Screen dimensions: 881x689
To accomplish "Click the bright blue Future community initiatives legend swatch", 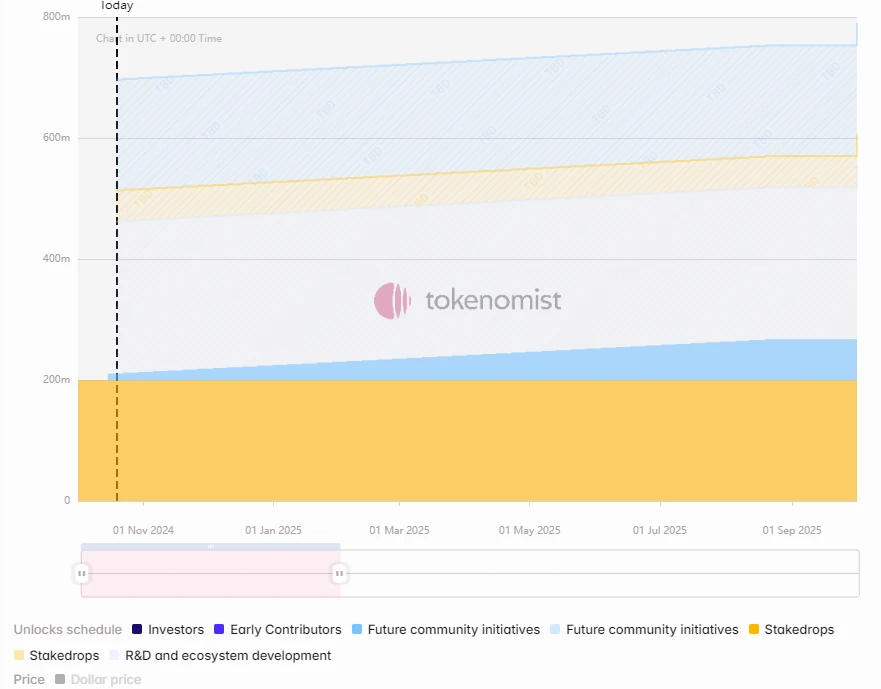I will (357, 630).
